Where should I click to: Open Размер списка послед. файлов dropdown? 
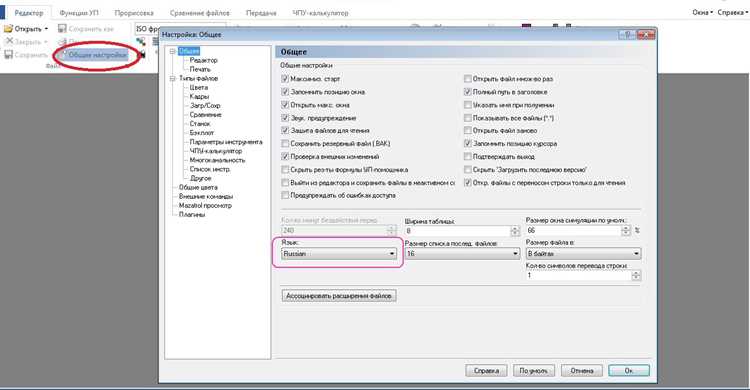click(462, 254)
